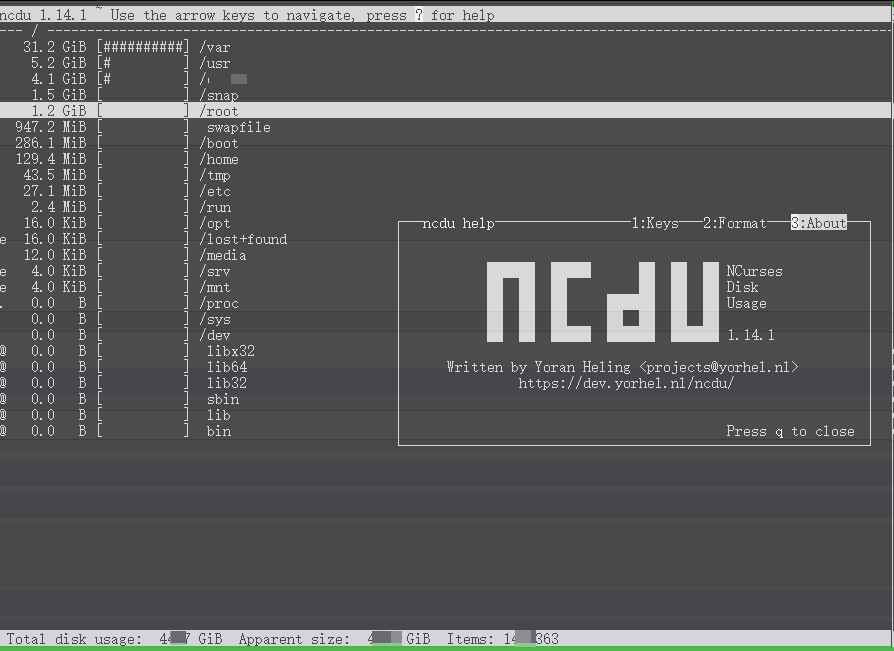Select the /usr directory row

[x=445, y=63]
